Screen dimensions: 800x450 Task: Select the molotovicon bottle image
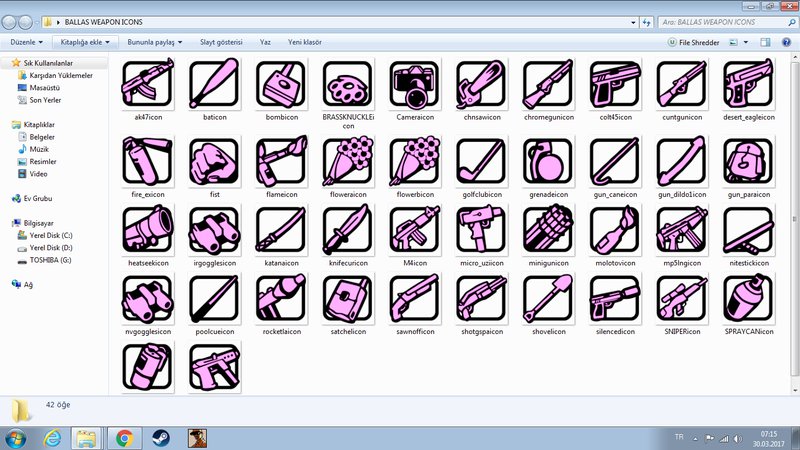615,230
